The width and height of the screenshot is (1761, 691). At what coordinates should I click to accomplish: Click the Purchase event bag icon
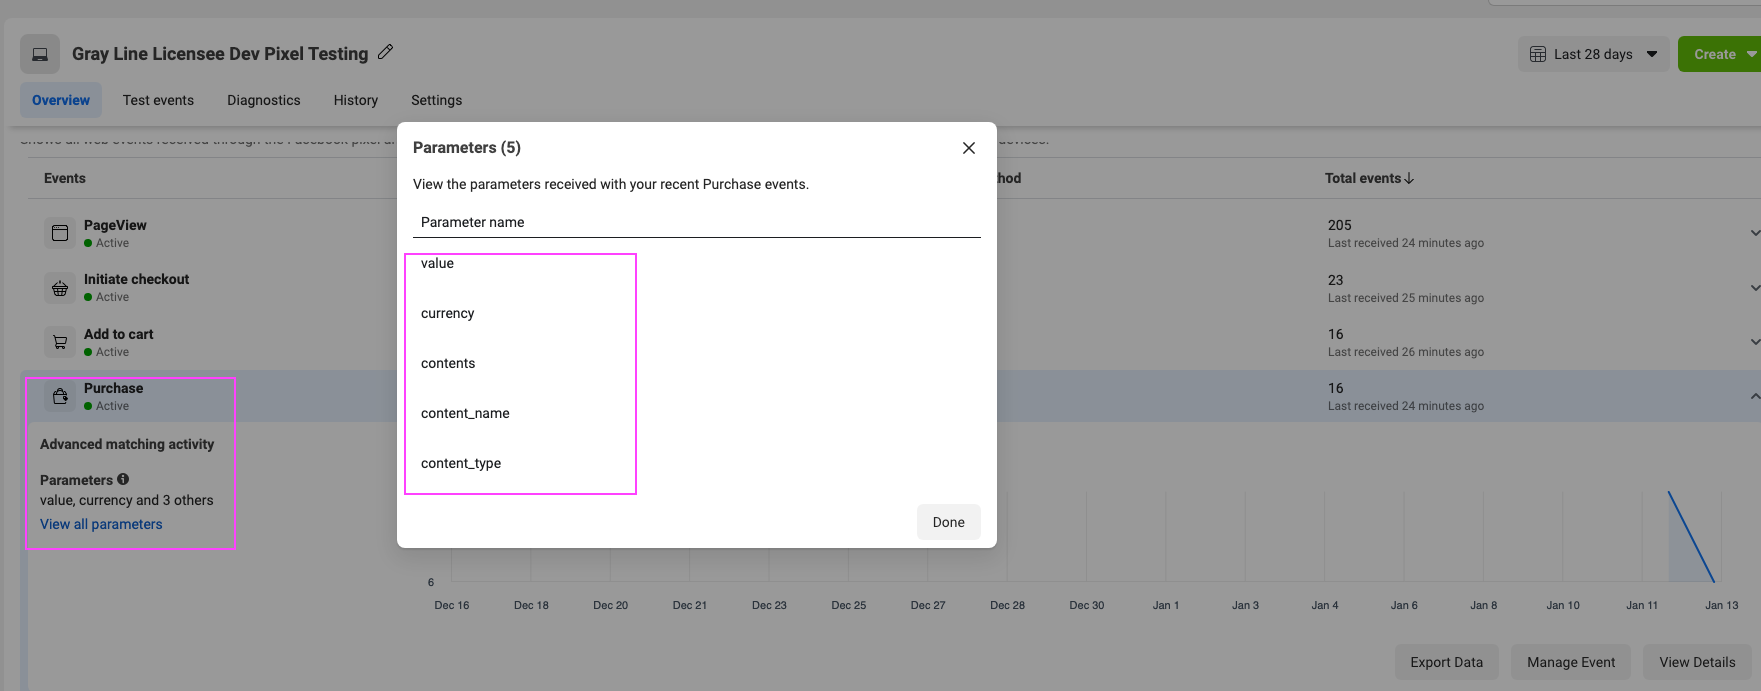pyautogui.click(x=60, y=396)
